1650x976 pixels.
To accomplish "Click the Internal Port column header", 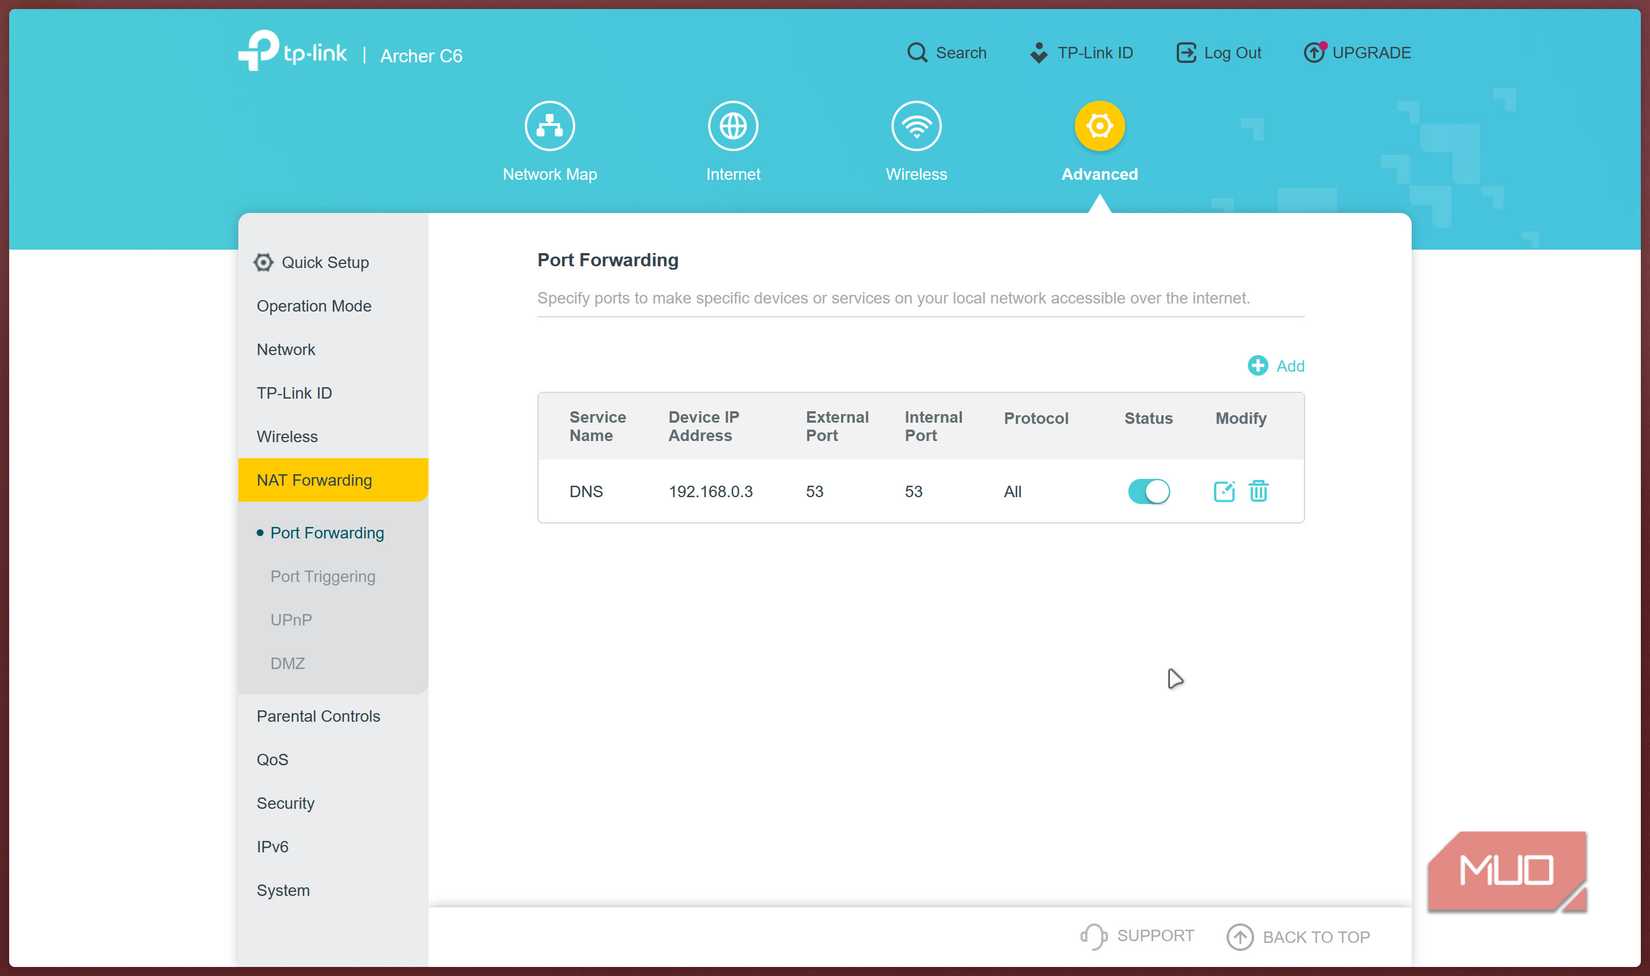I will pos(933,426).
